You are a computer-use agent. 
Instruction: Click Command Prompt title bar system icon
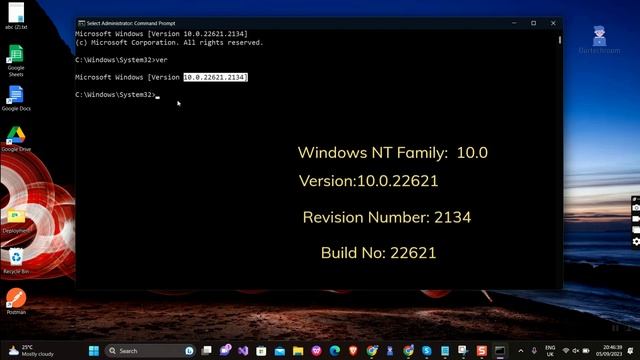[x=81, y=23]
